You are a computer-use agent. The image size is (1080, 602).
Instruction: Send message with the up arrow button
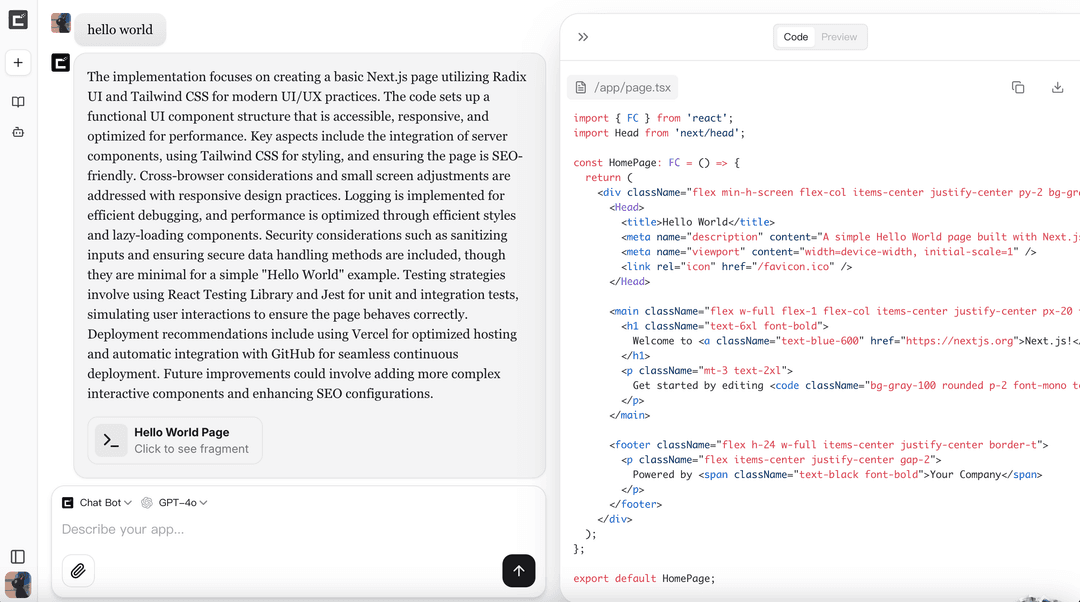pos(518,571)
